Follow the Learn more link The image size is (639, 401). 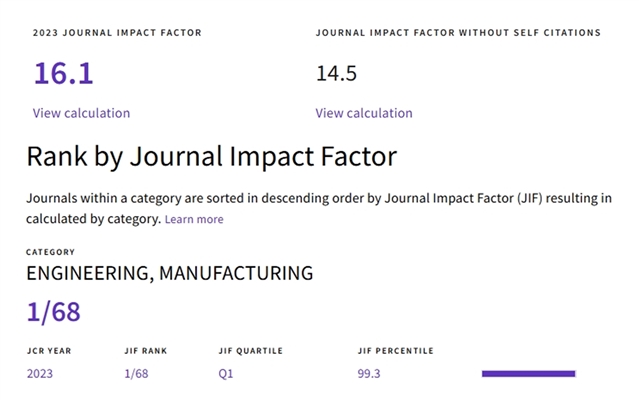point(194,219)
